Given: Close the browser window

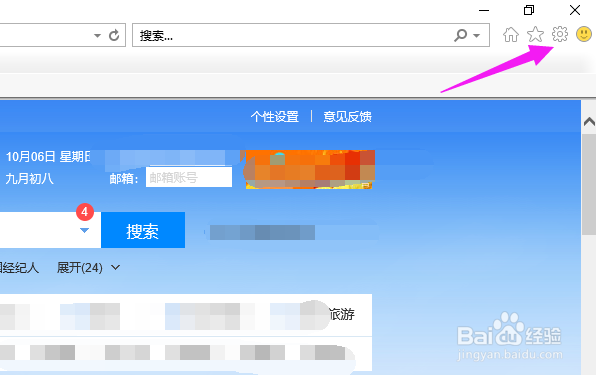Looking at the screenshot, I should (575, 10).
